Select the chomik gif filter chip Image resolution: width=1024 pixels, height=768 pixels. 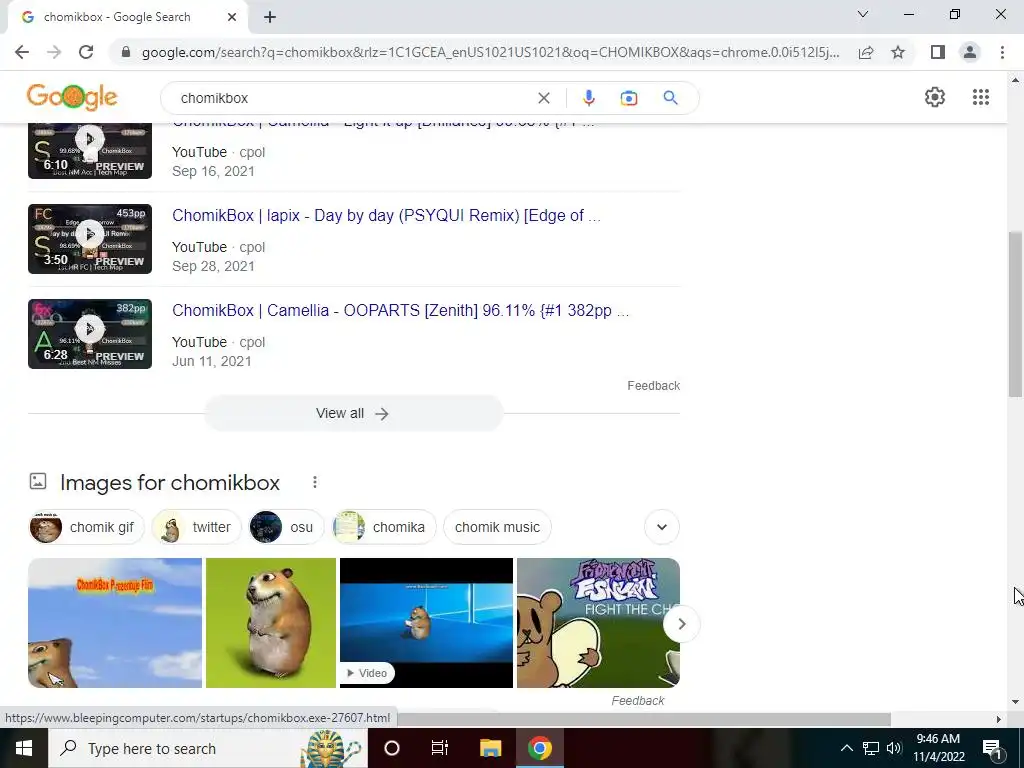[86, 527]
